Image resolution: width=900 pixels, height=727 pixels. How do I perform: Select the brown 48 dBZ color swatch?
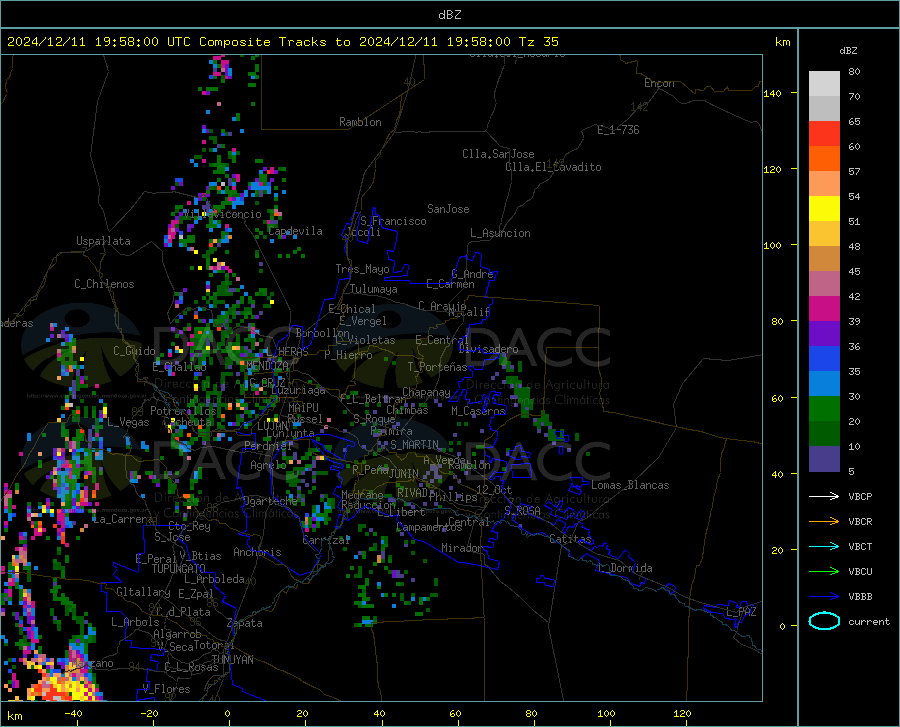pyautogui.click(x=824, y=259)
